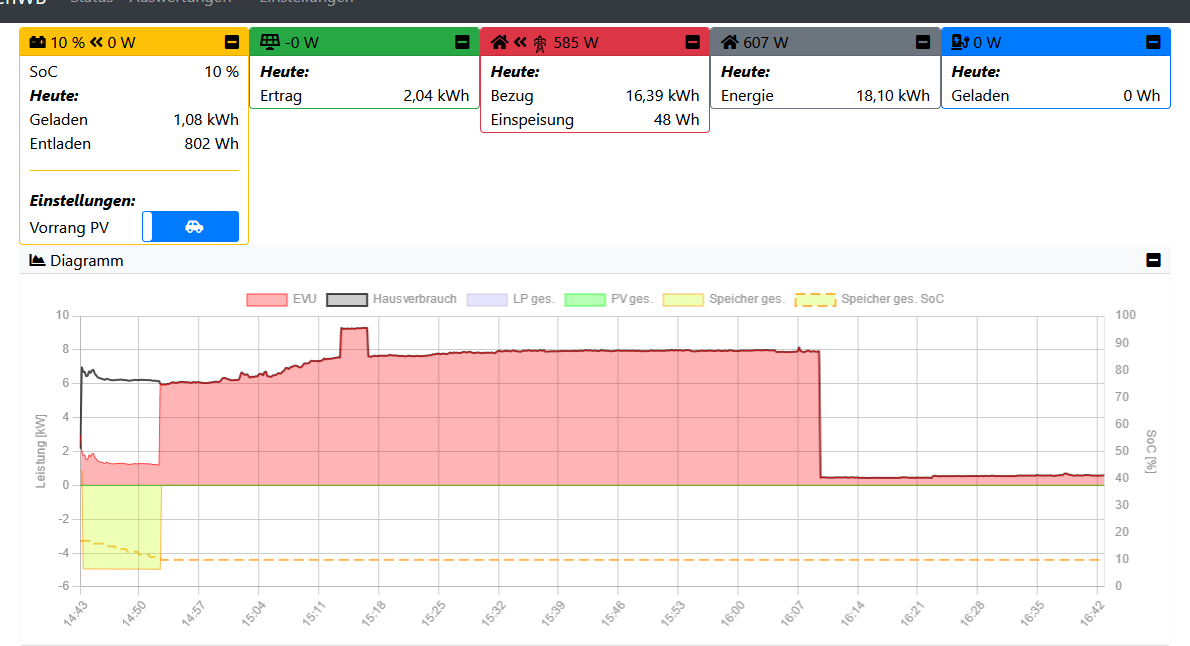Screen dimensions: 1190x646
Task: Click the power pylon icon in the red card
Action: (540, 43)
